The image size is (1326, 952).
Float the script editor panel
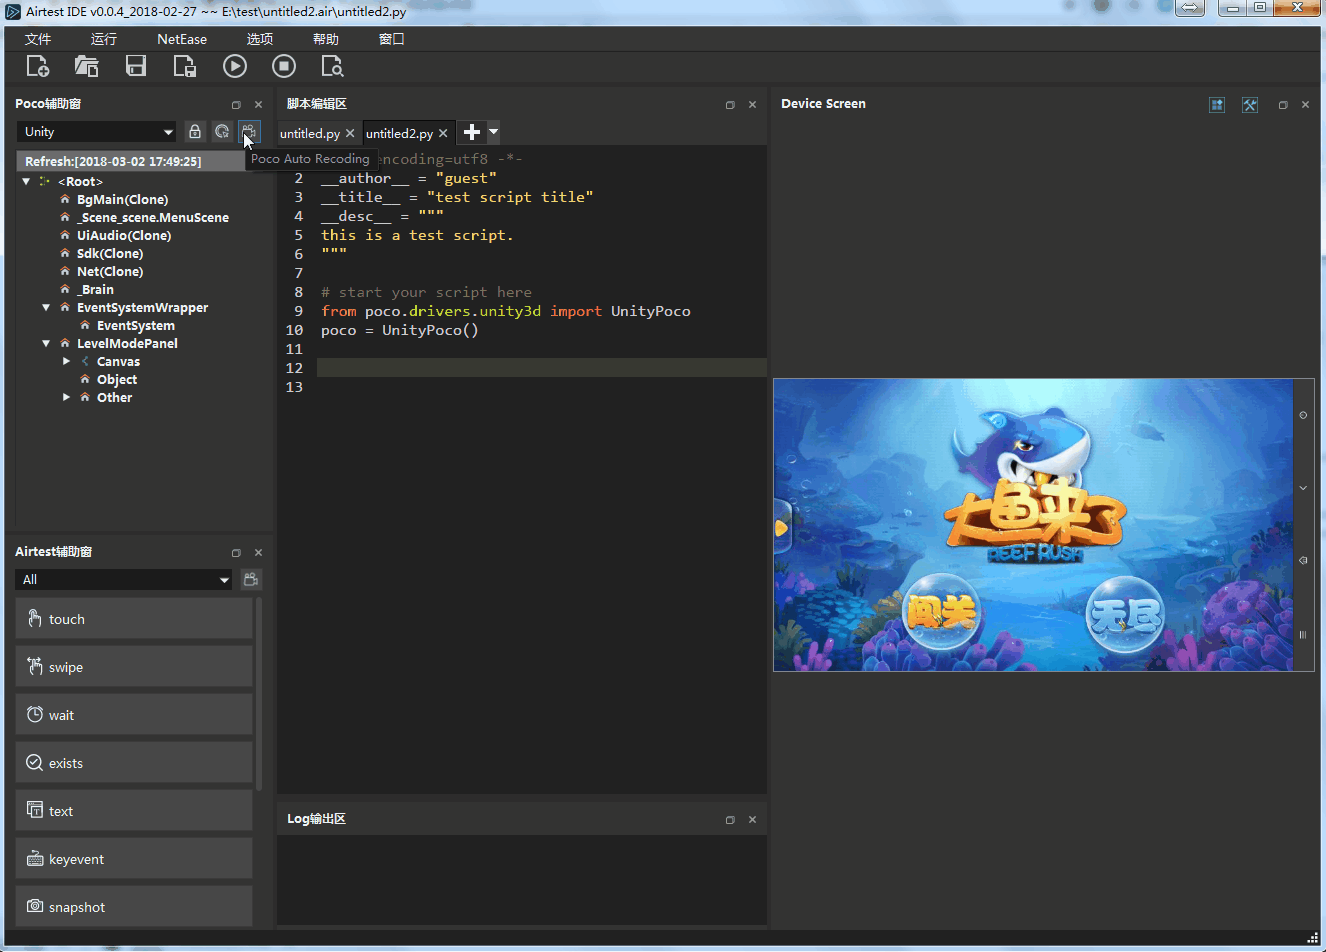coord(730,104)
